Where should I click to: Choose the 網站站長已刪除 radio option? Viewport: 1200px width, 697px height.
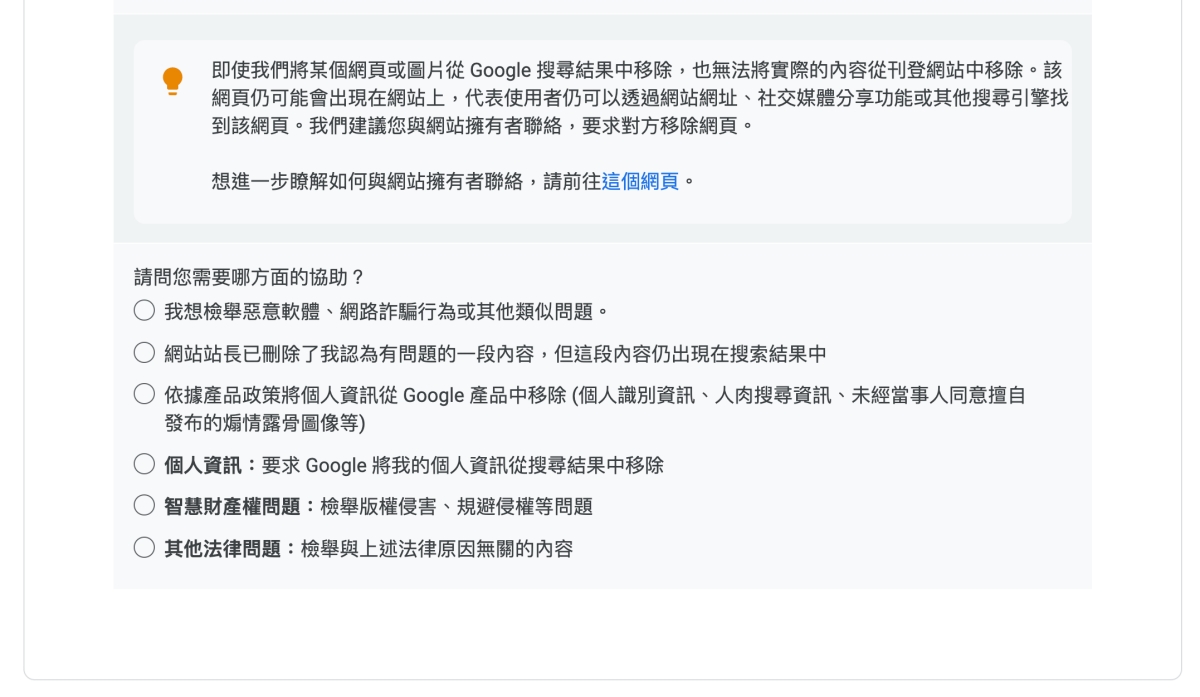pyautogui.click(x=144, y=353)
